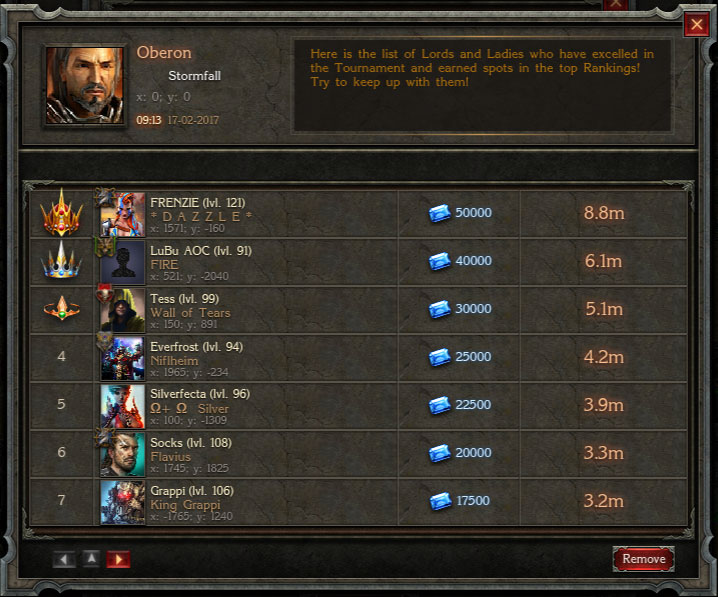Click the bronze tiara third-place icon
Viewport: 718px width, 597px height.
tap(61, 308)
